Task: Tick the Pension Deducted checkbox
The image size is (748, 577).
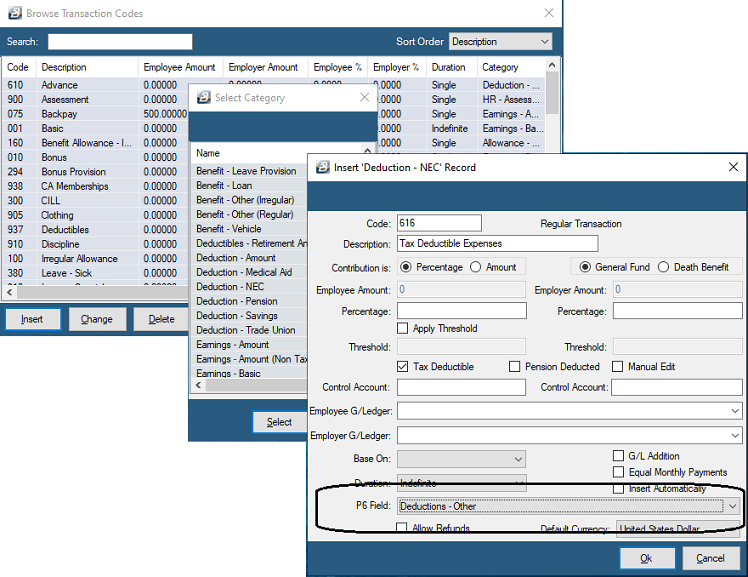Action: (x=514, y=367)
